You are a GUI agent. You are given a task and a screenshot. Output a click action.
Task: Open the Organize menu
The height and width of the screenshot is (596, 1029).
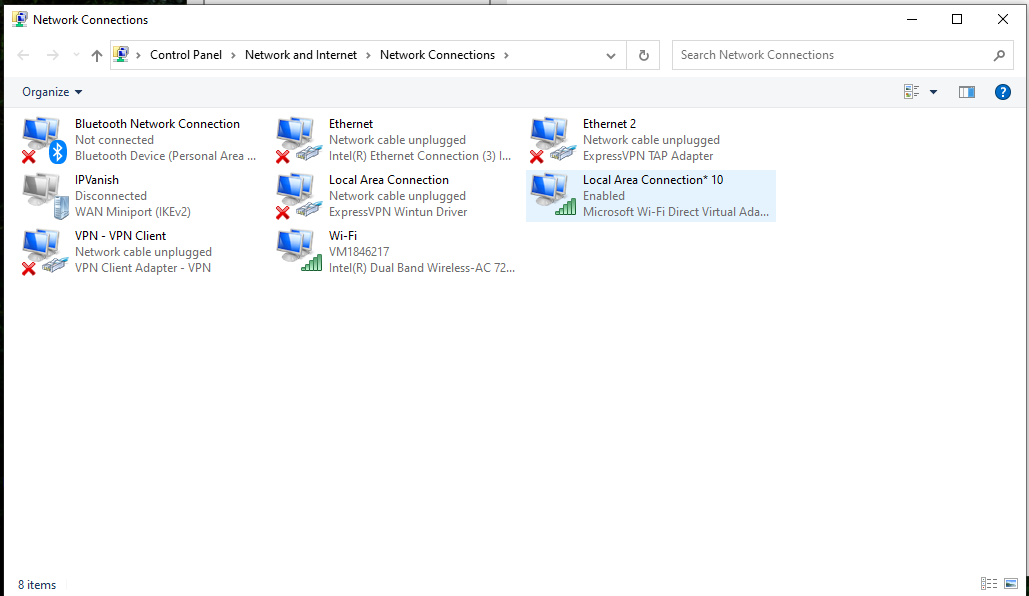52,92
